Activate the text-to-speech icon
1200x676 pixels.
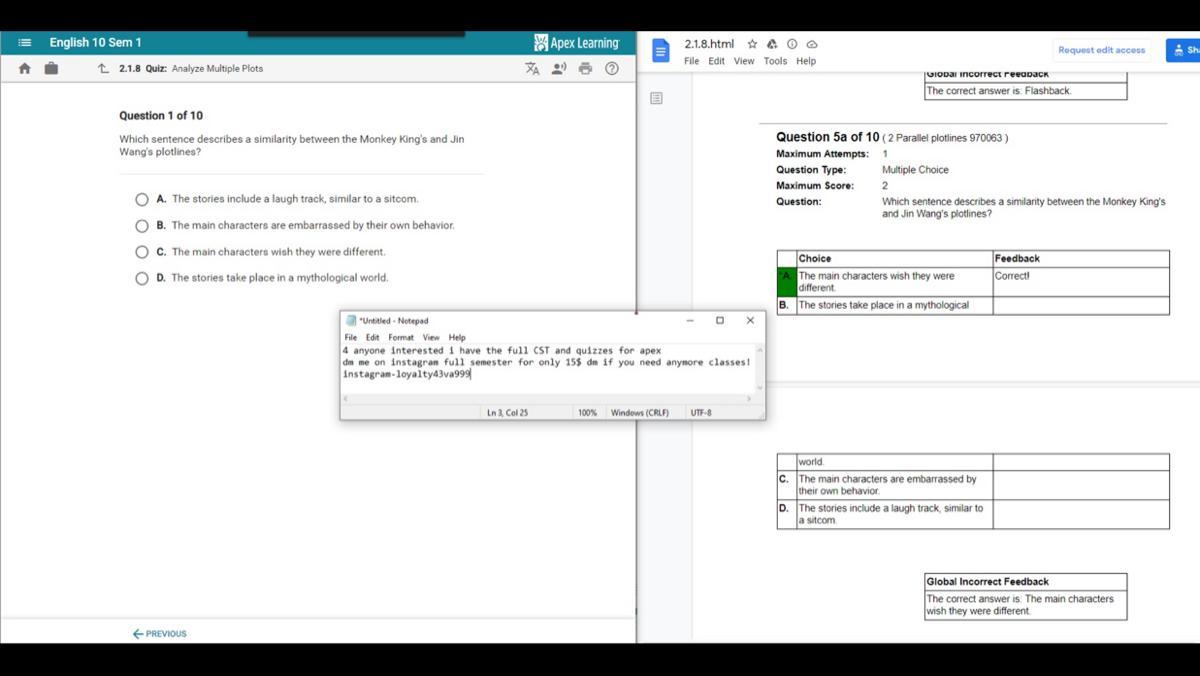559,69
